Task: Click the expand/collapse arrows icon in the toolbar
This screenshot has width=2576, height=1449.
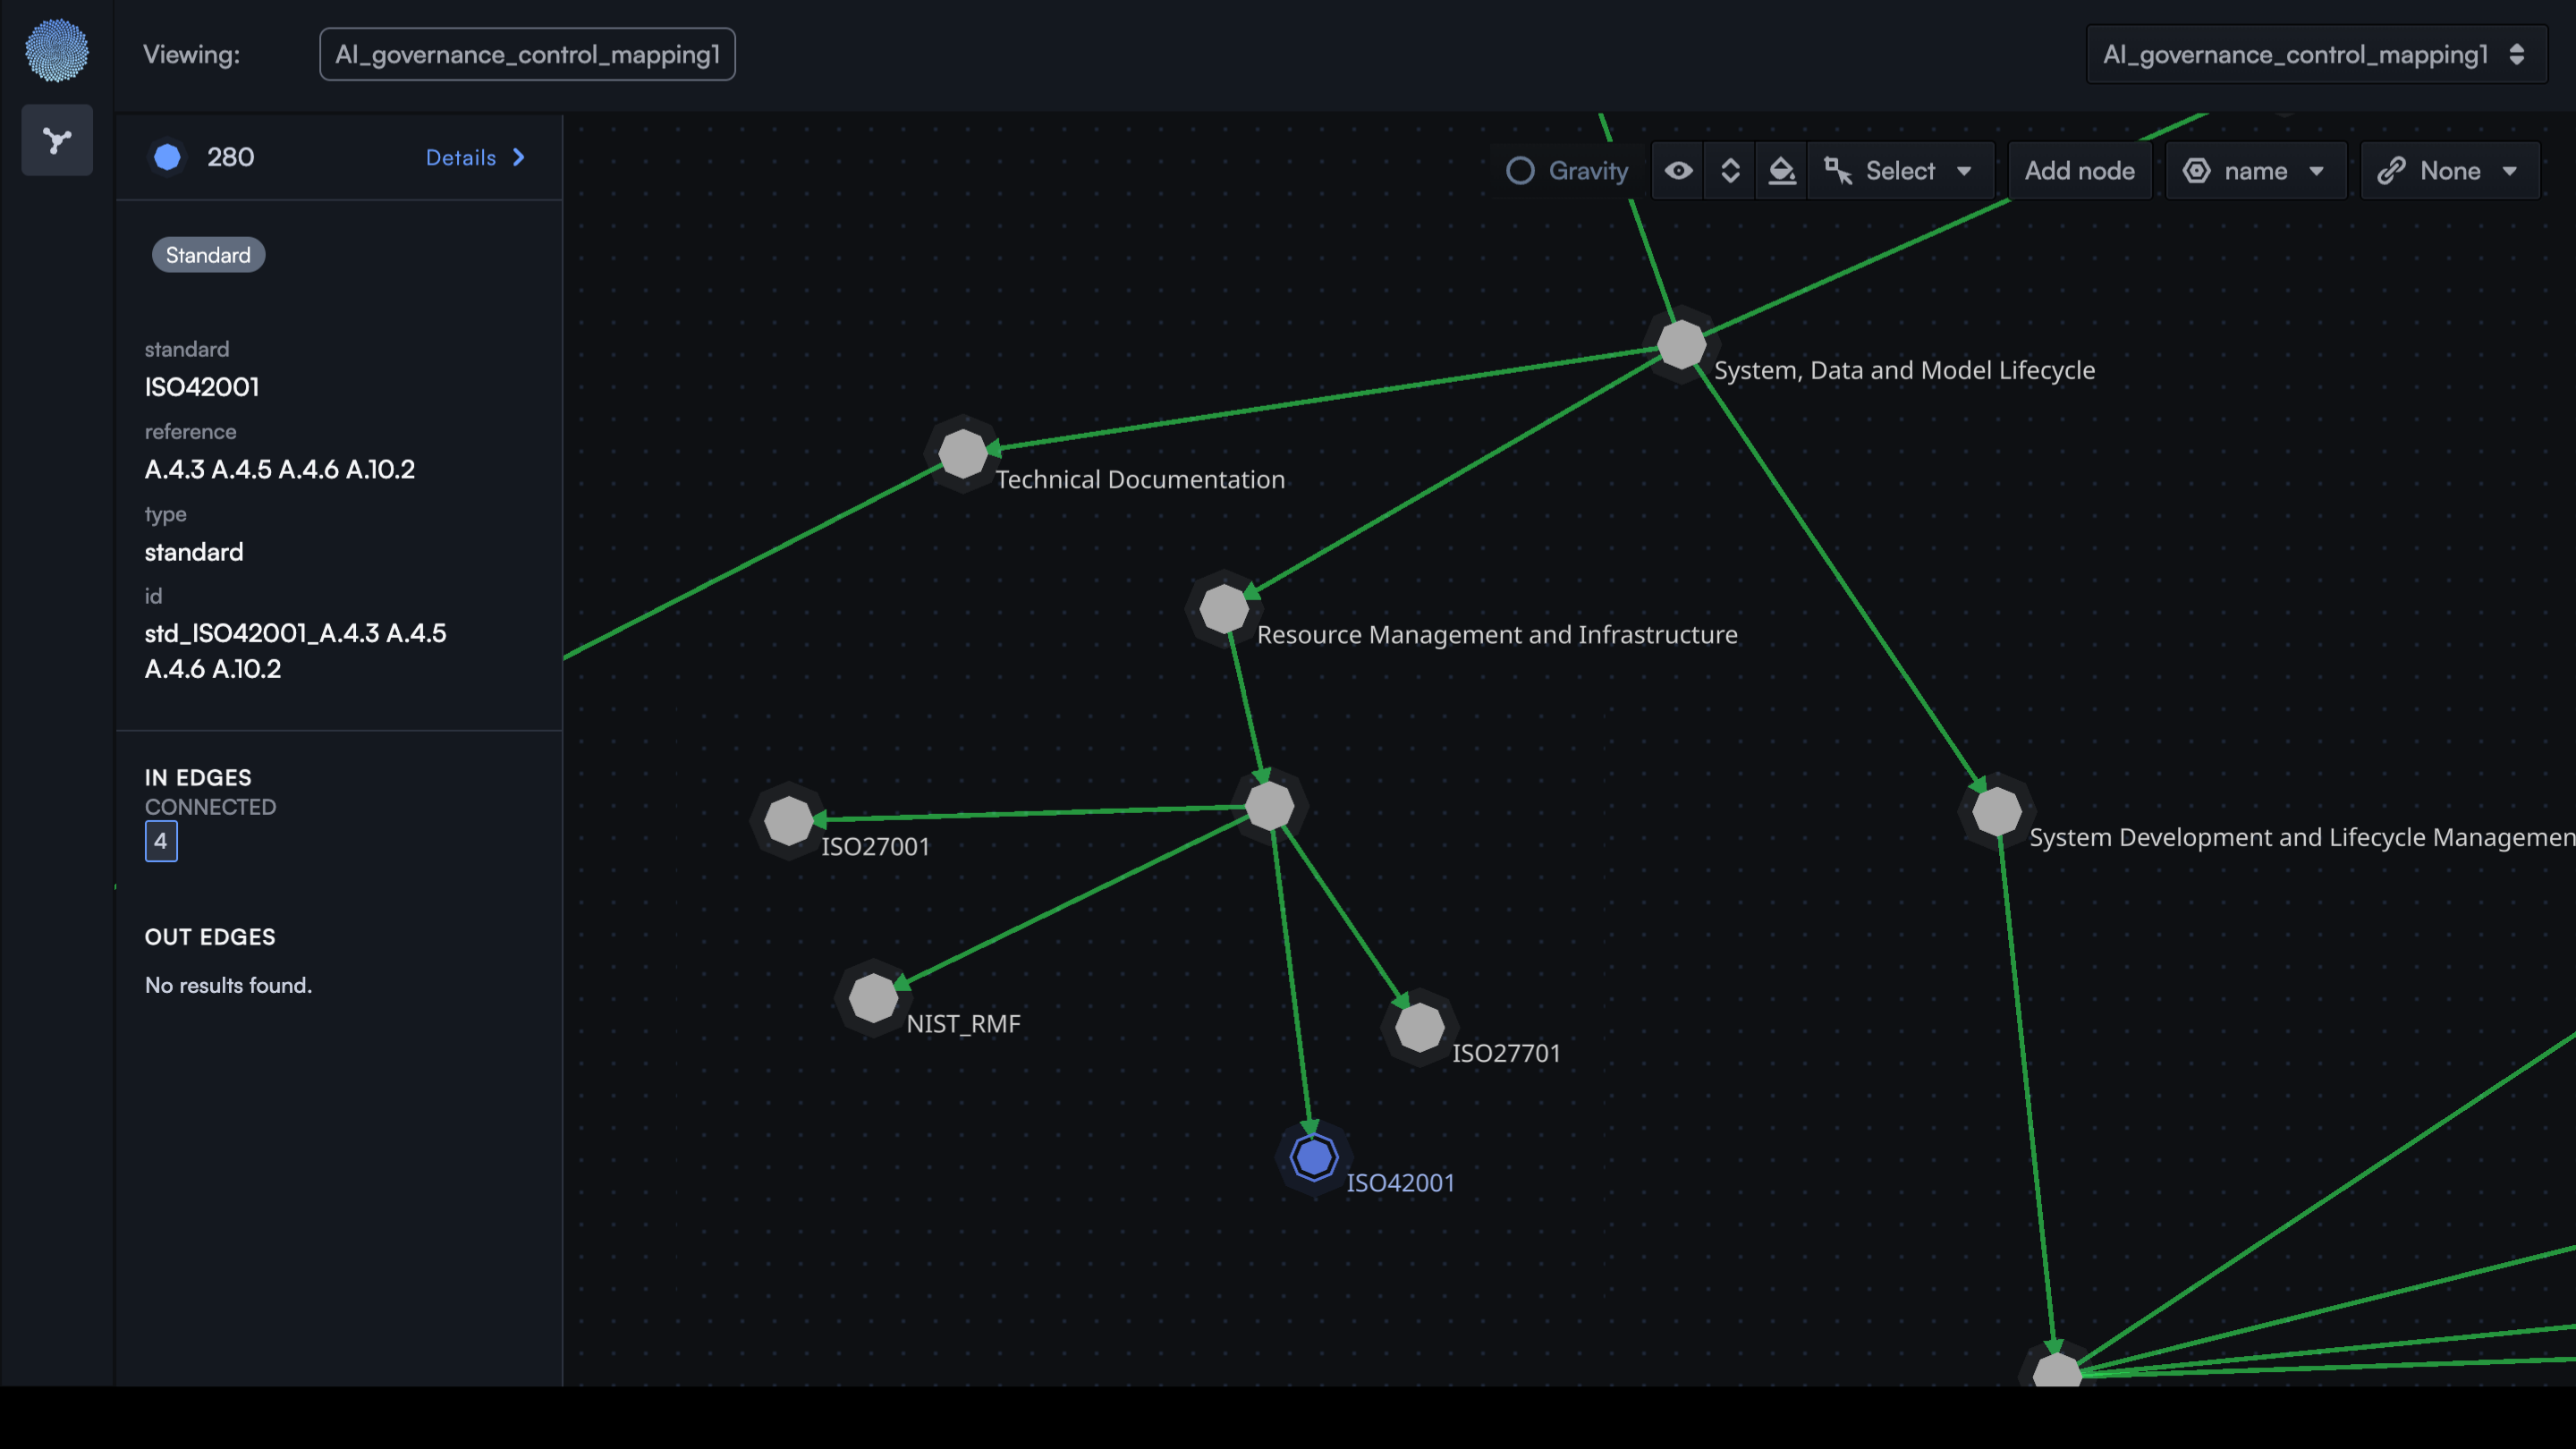Action: pyautogui.click(x=1730, y=170)
